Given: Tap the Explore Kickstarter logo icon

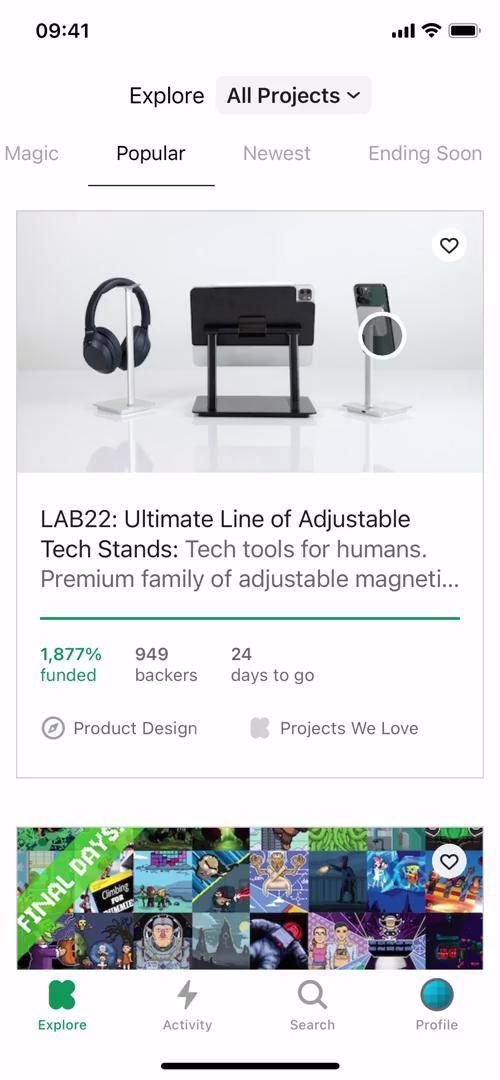Looking at the screenshot, I should point(62,995).
